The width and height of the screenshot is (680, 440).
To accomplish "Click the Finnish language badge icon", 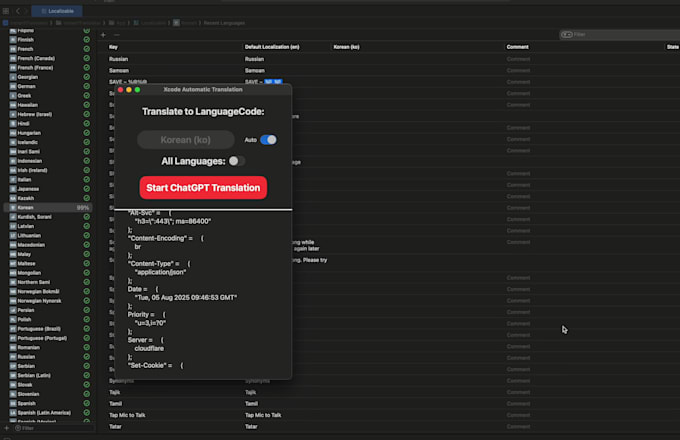I will [x=13, y=39].
